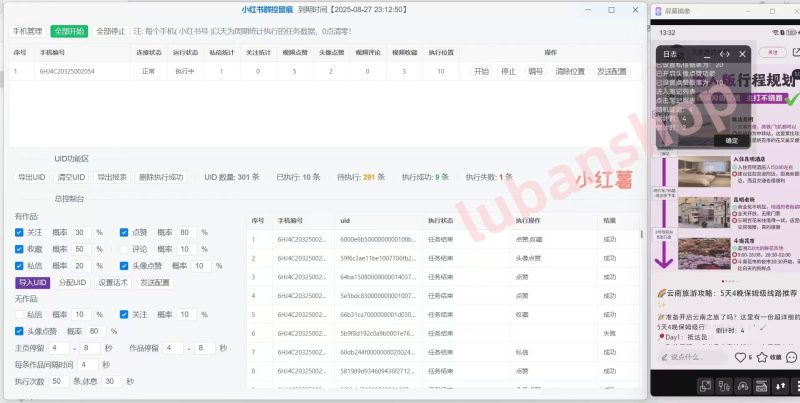Click 清空UID button
The width and height of the screenshot is (800, 403).
coord(71,178)
